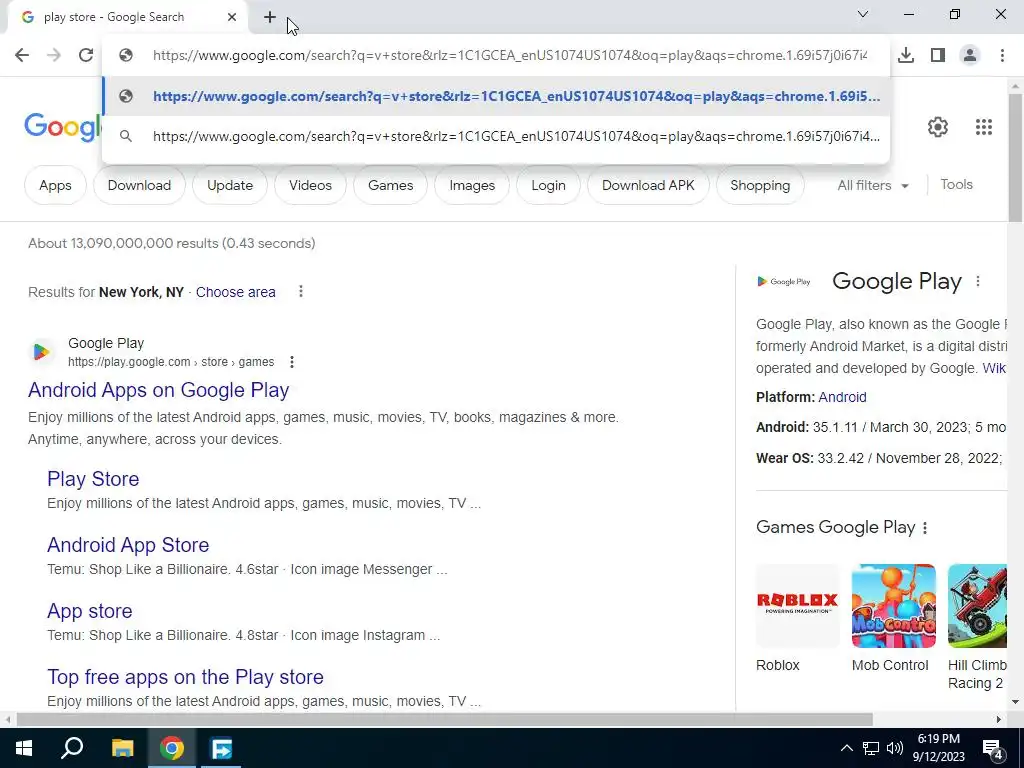Click the play.google.com store games URL
Viewport: 1024px width, 768px height.
[171, 362]
